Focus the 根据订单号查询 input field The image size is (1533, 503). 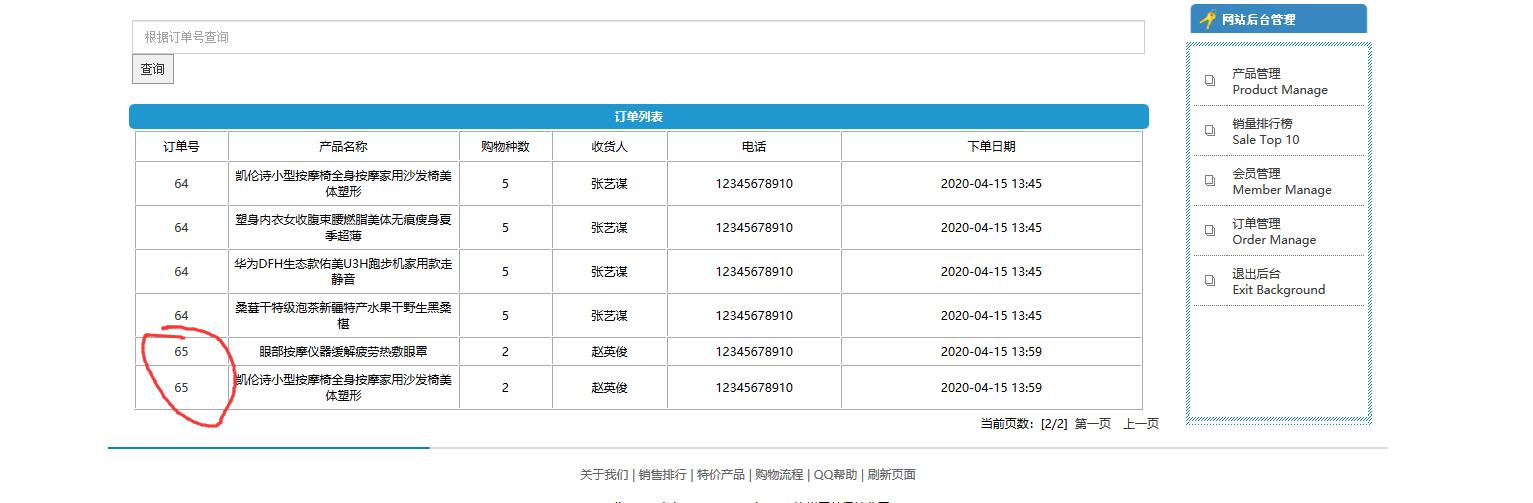tap(638, 37)
